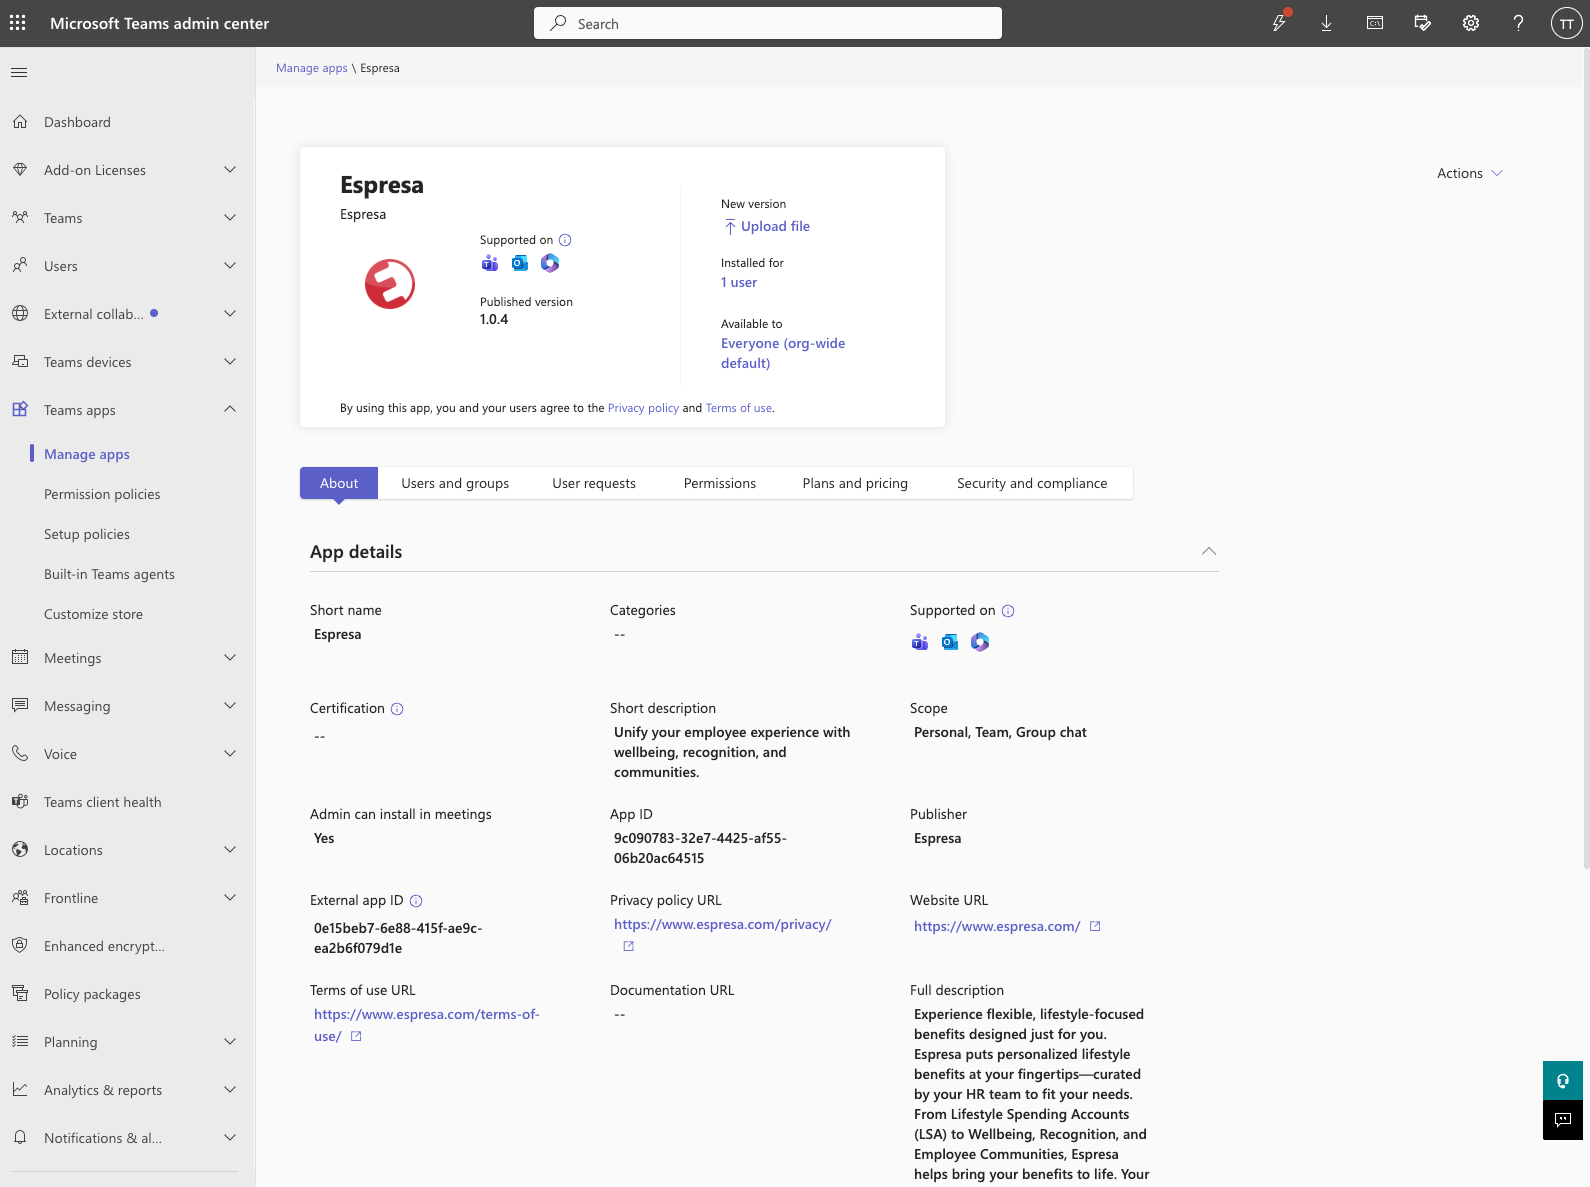The height and width of the screenshot is (1187, 1590).
Task: Open Policy packages page
Action: tap(92, 994)
